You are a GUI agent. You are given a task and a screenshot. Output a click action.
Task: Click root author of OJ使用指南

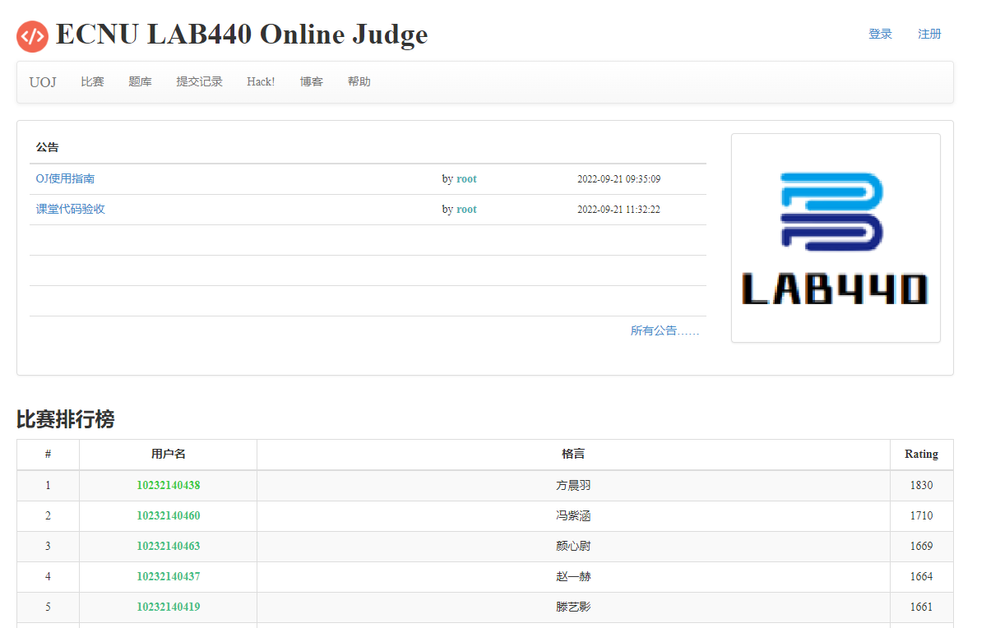pyautogui.click(x=466, y=179)
